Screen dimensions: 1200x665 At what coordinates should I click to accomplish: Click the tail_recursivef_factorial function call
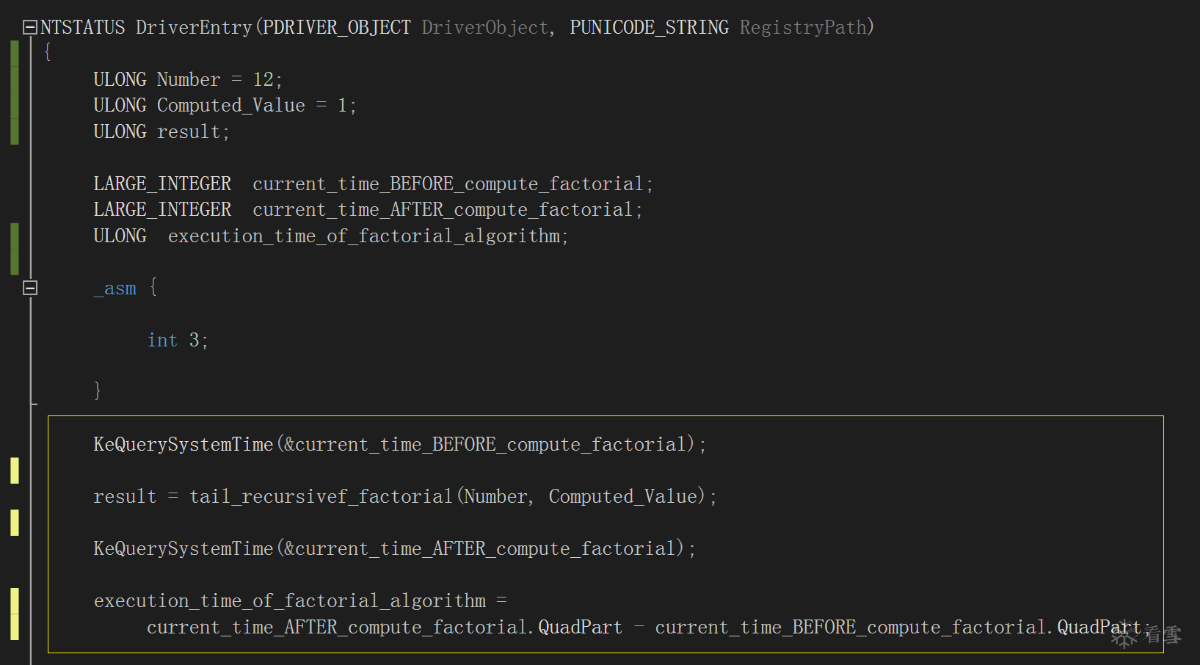pyautogui.click(x=320, y=497)
